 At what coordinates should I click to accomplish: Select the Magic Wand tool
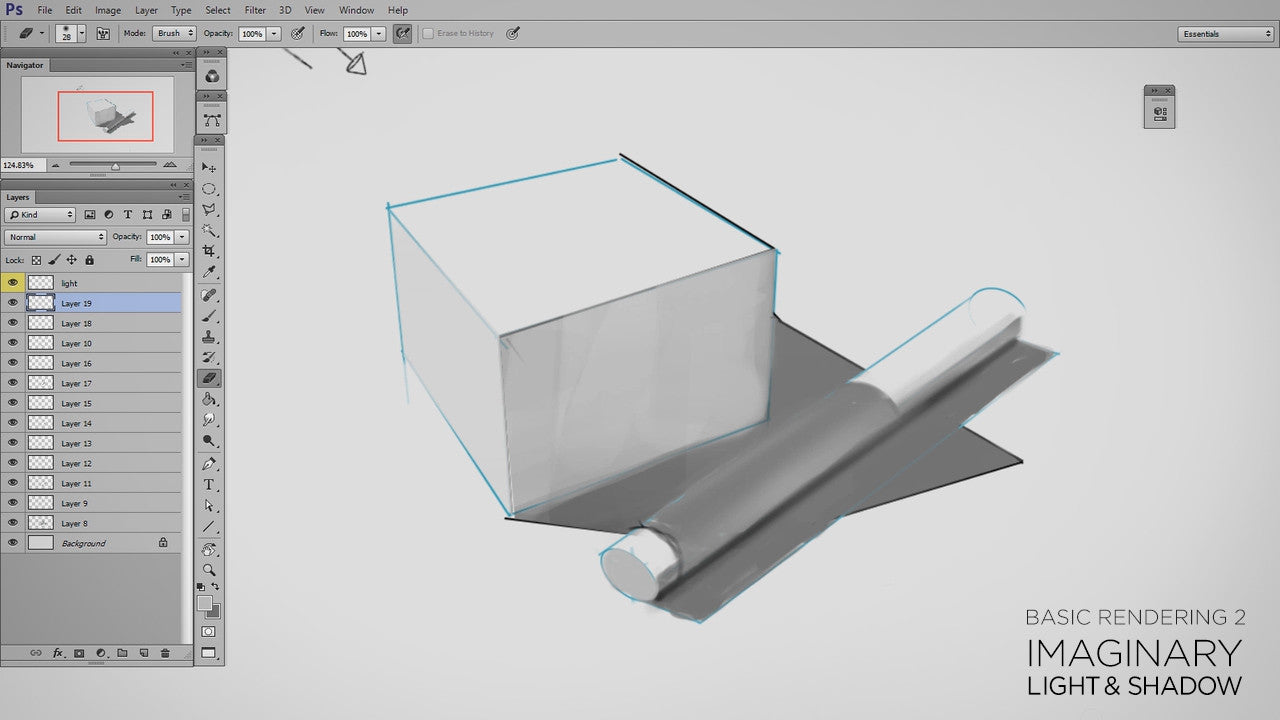[209, 230]
